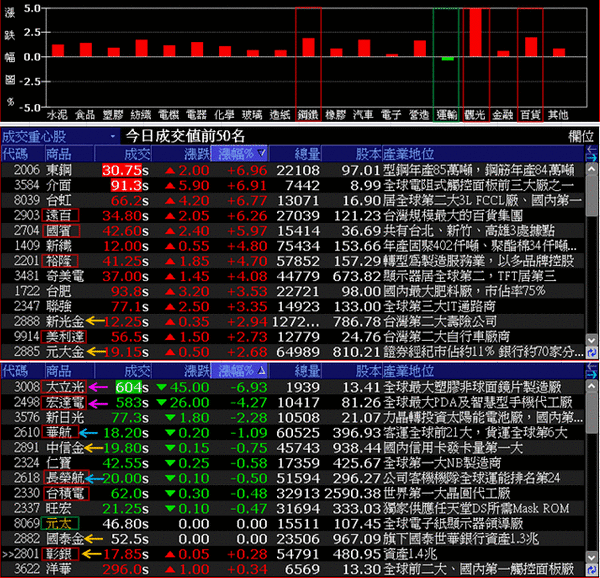Select the 裕隆 stock name
The image size is (600, 578).
(59, 261)
